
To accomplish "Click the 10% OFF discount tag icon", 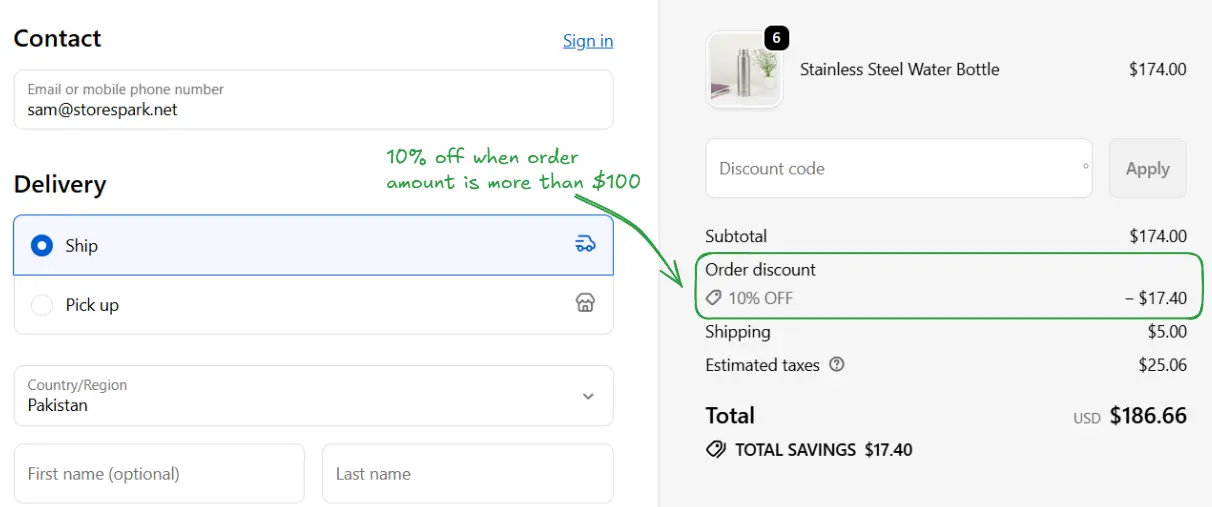I will pyautogui.click(x=714, y=298).
